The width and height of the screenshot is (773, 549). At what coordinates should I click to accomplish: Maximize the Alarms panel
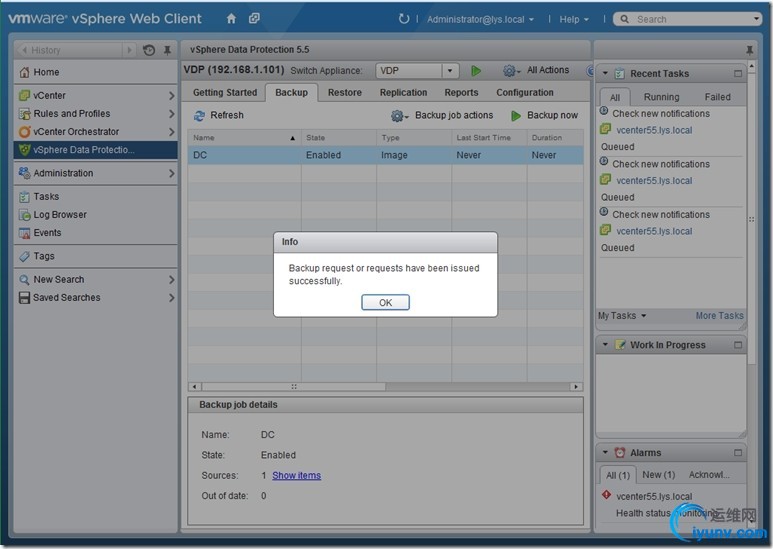coord(738,452)
